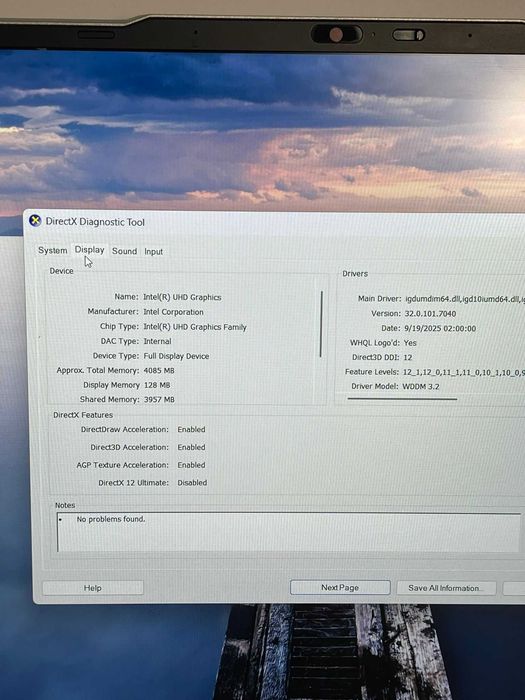Click the Help button
This screenshot has width=525, height=700.
pos(93,588)
